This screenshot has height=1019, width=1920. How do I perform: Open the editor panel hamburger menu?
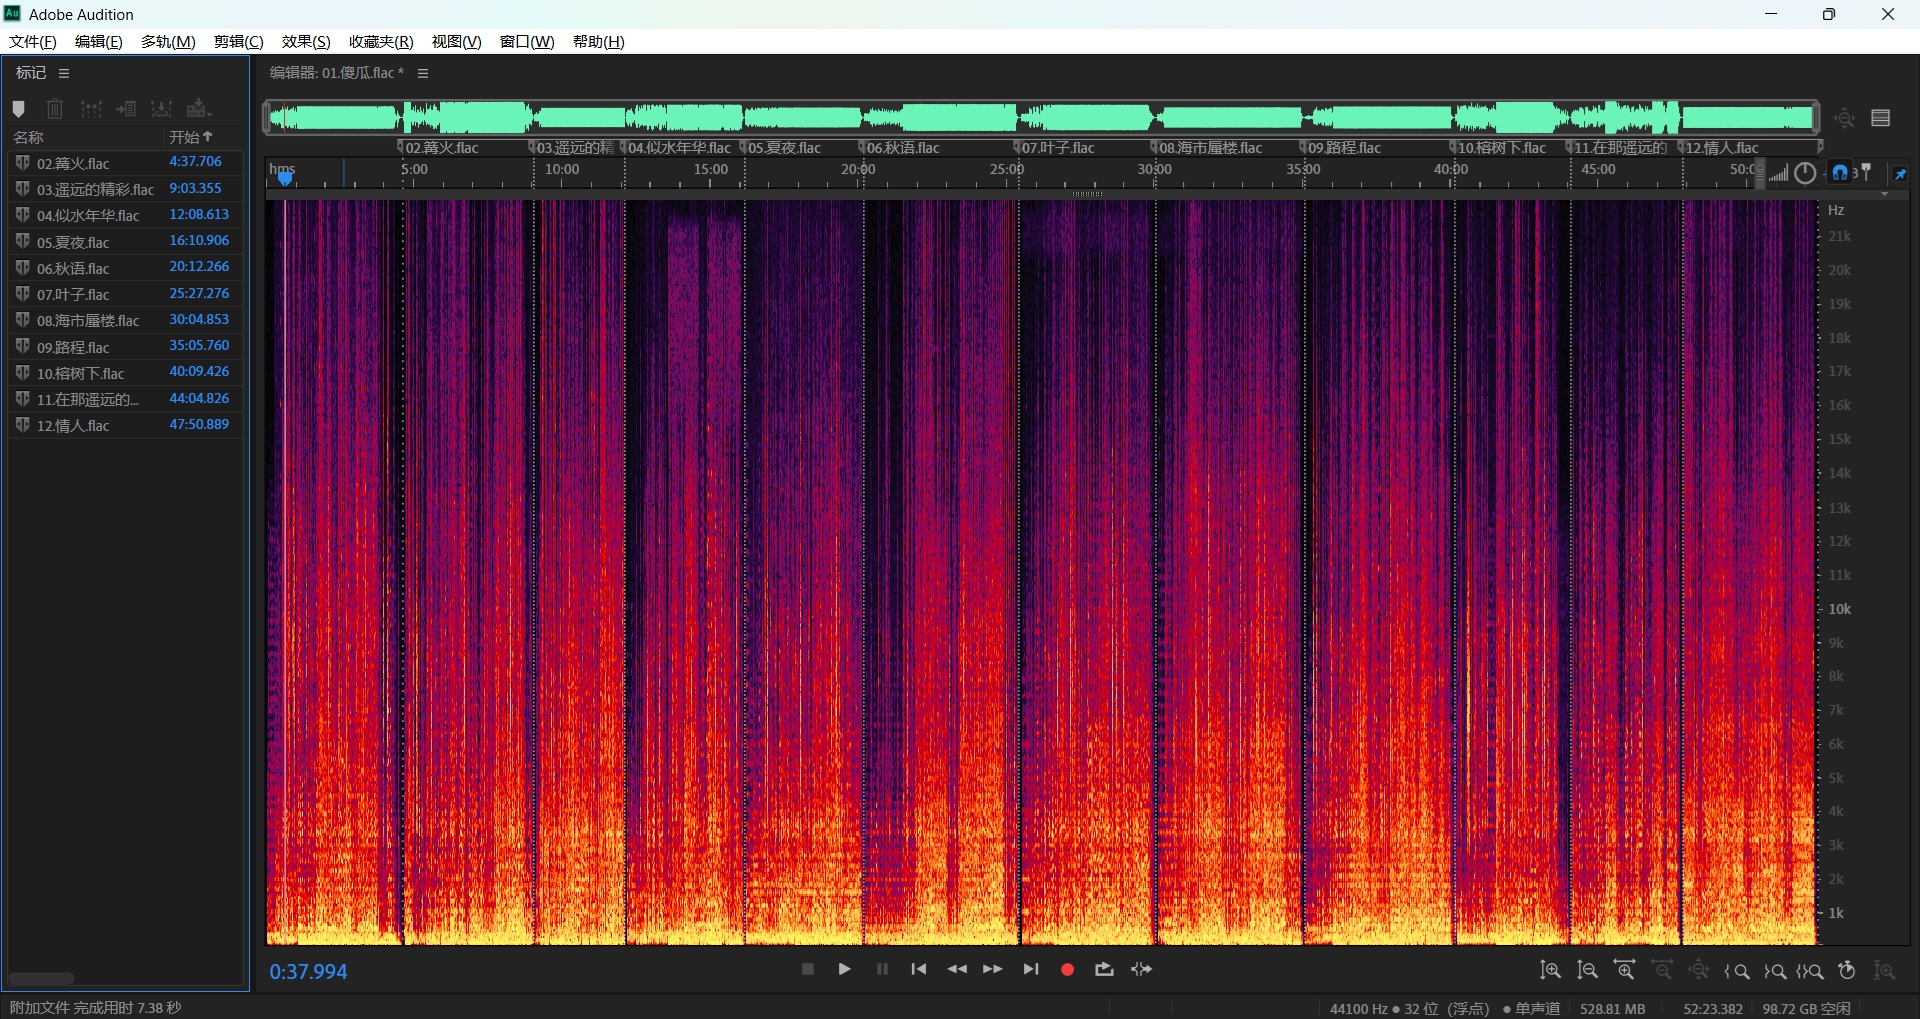click(x=423, y=73)
